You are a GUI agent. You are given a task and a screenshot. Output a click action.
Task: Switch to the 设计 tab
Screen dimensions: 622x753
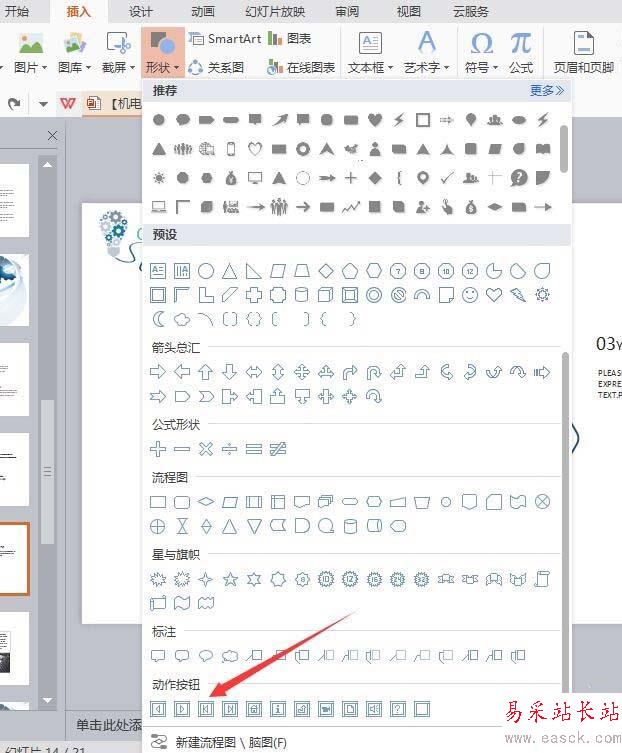[x=141, y=12]
